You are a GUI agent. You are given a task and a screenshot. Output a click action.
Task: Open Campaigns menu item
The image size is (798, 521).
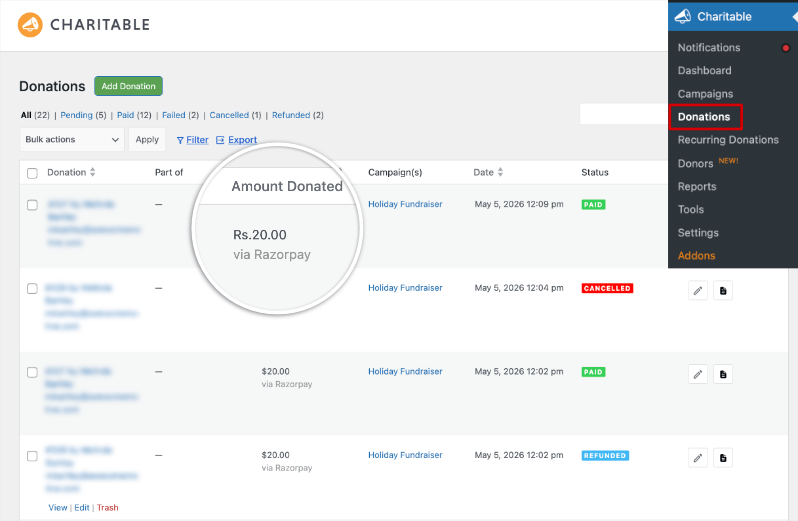pos(705,94)
